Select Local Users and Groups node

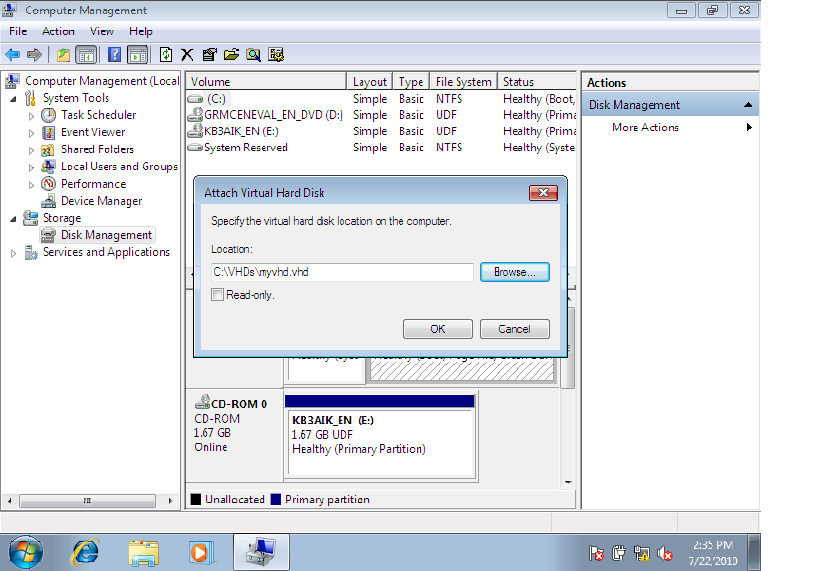point(119,167)
